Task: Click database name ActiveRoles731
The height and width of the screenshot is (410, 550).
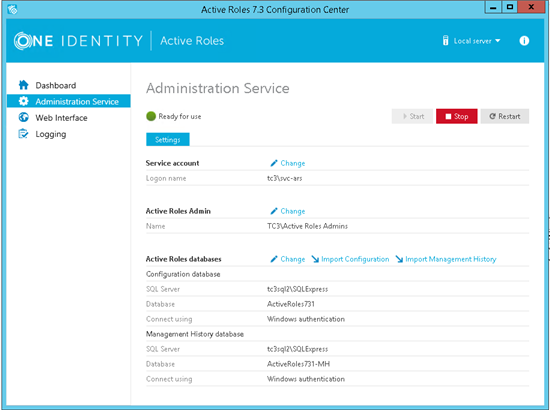Action: pos(290,304)
